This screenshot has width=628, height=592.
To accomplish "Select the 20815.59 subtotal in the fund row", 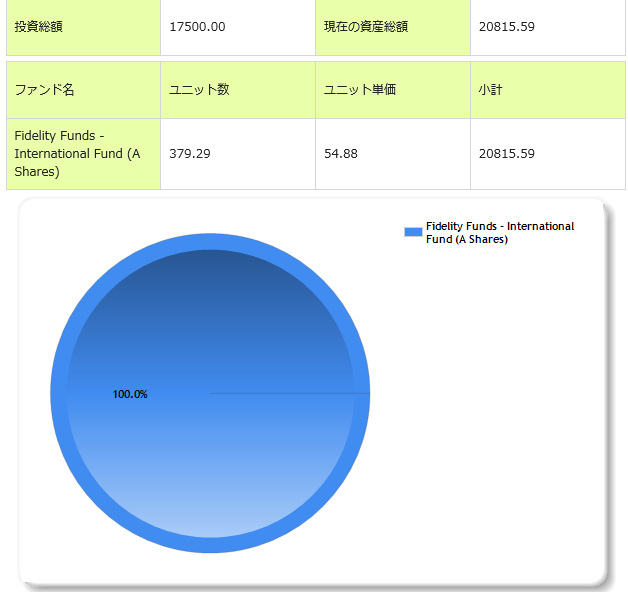I will (x=506, y=153).
